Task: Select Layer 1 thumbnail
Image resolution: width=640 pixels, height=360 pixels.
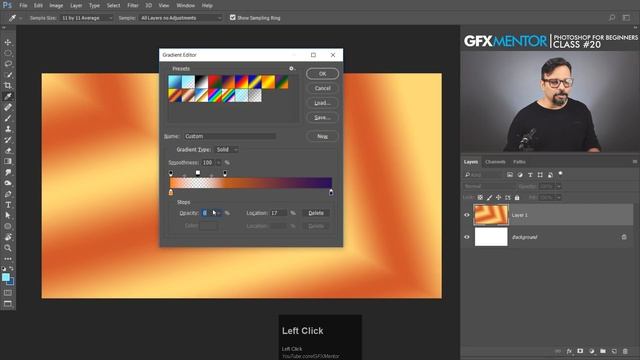Action: [491, 215]
